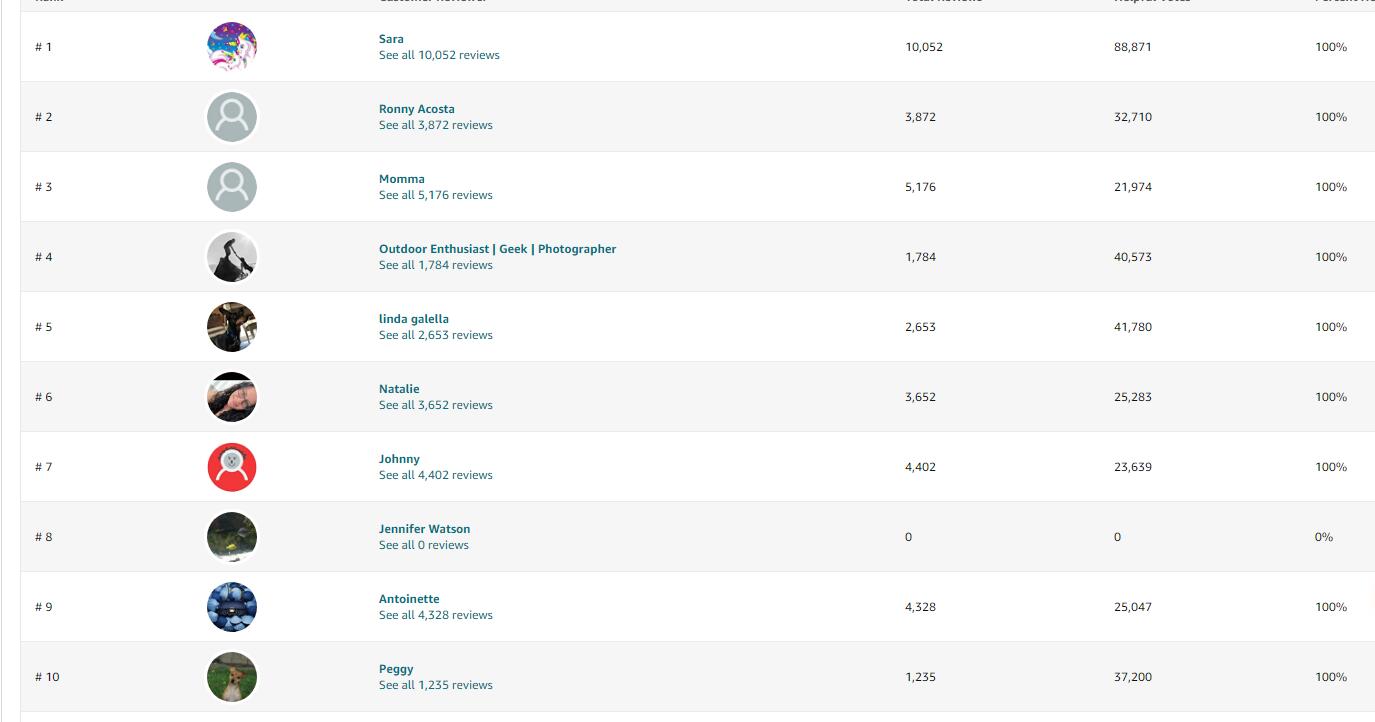This screenshot has height=722, width=1375.
Task: Open Jennifer Watson's profile name link
Action: pyautogui.click(x=425, y=529)
